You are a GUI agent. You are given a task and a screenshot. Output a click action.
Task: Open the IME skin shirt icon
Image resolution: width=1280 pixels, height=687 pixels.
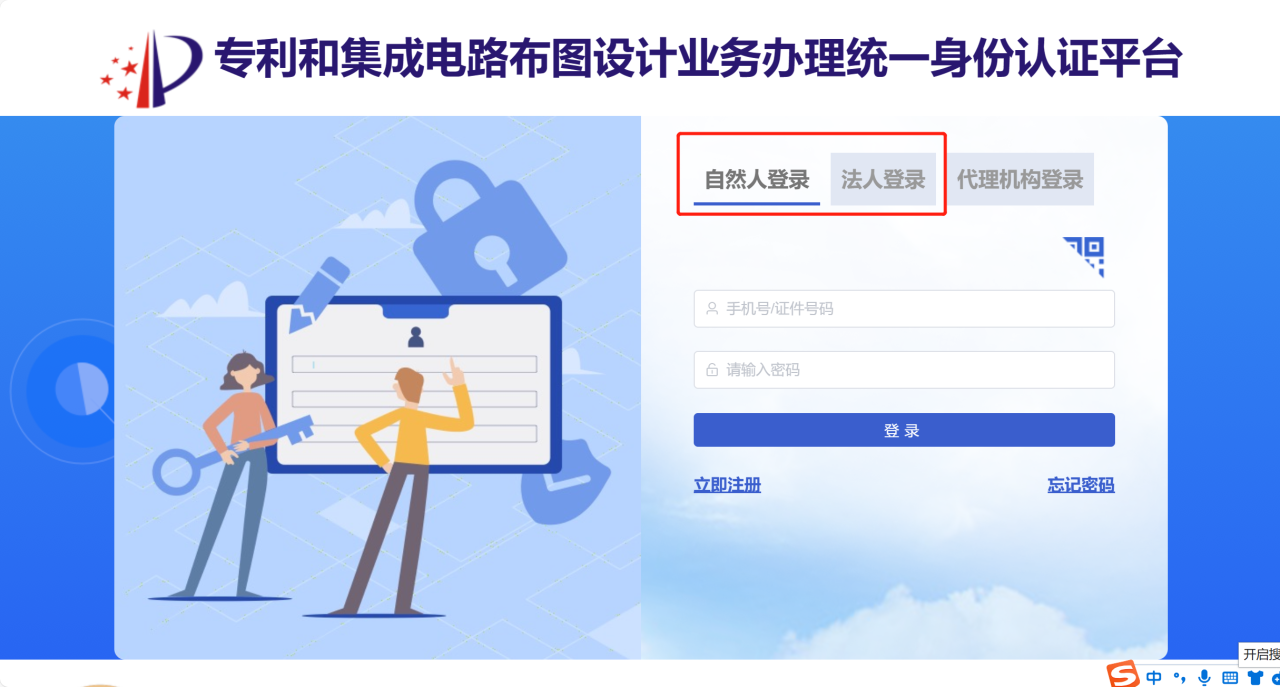tap(1255, 678)
